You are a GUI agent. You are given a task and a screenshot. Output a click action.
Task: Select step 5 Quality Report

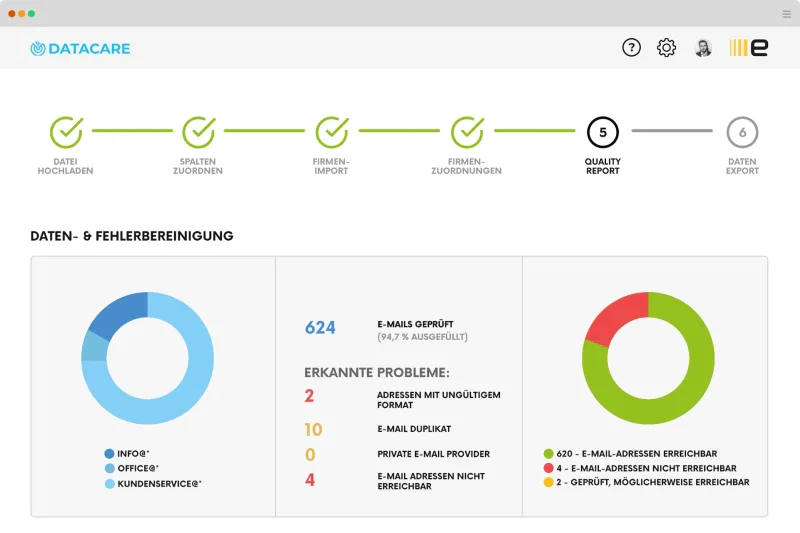[603, 132]
